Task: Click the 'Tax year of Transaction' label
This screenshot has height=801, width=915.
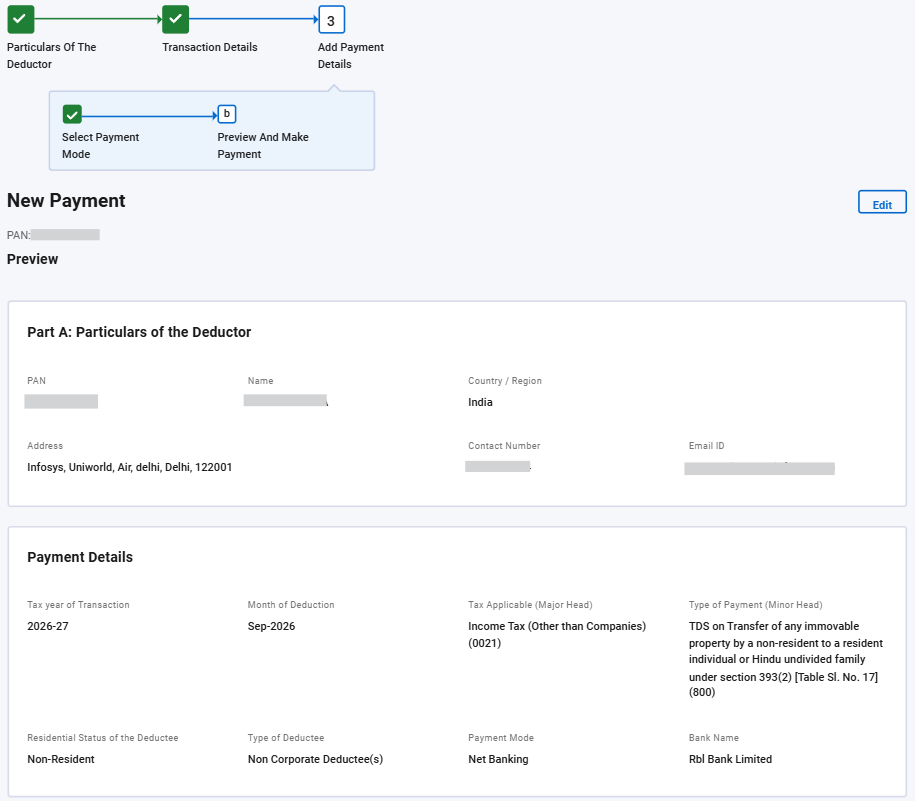Action: pos(78,605)
